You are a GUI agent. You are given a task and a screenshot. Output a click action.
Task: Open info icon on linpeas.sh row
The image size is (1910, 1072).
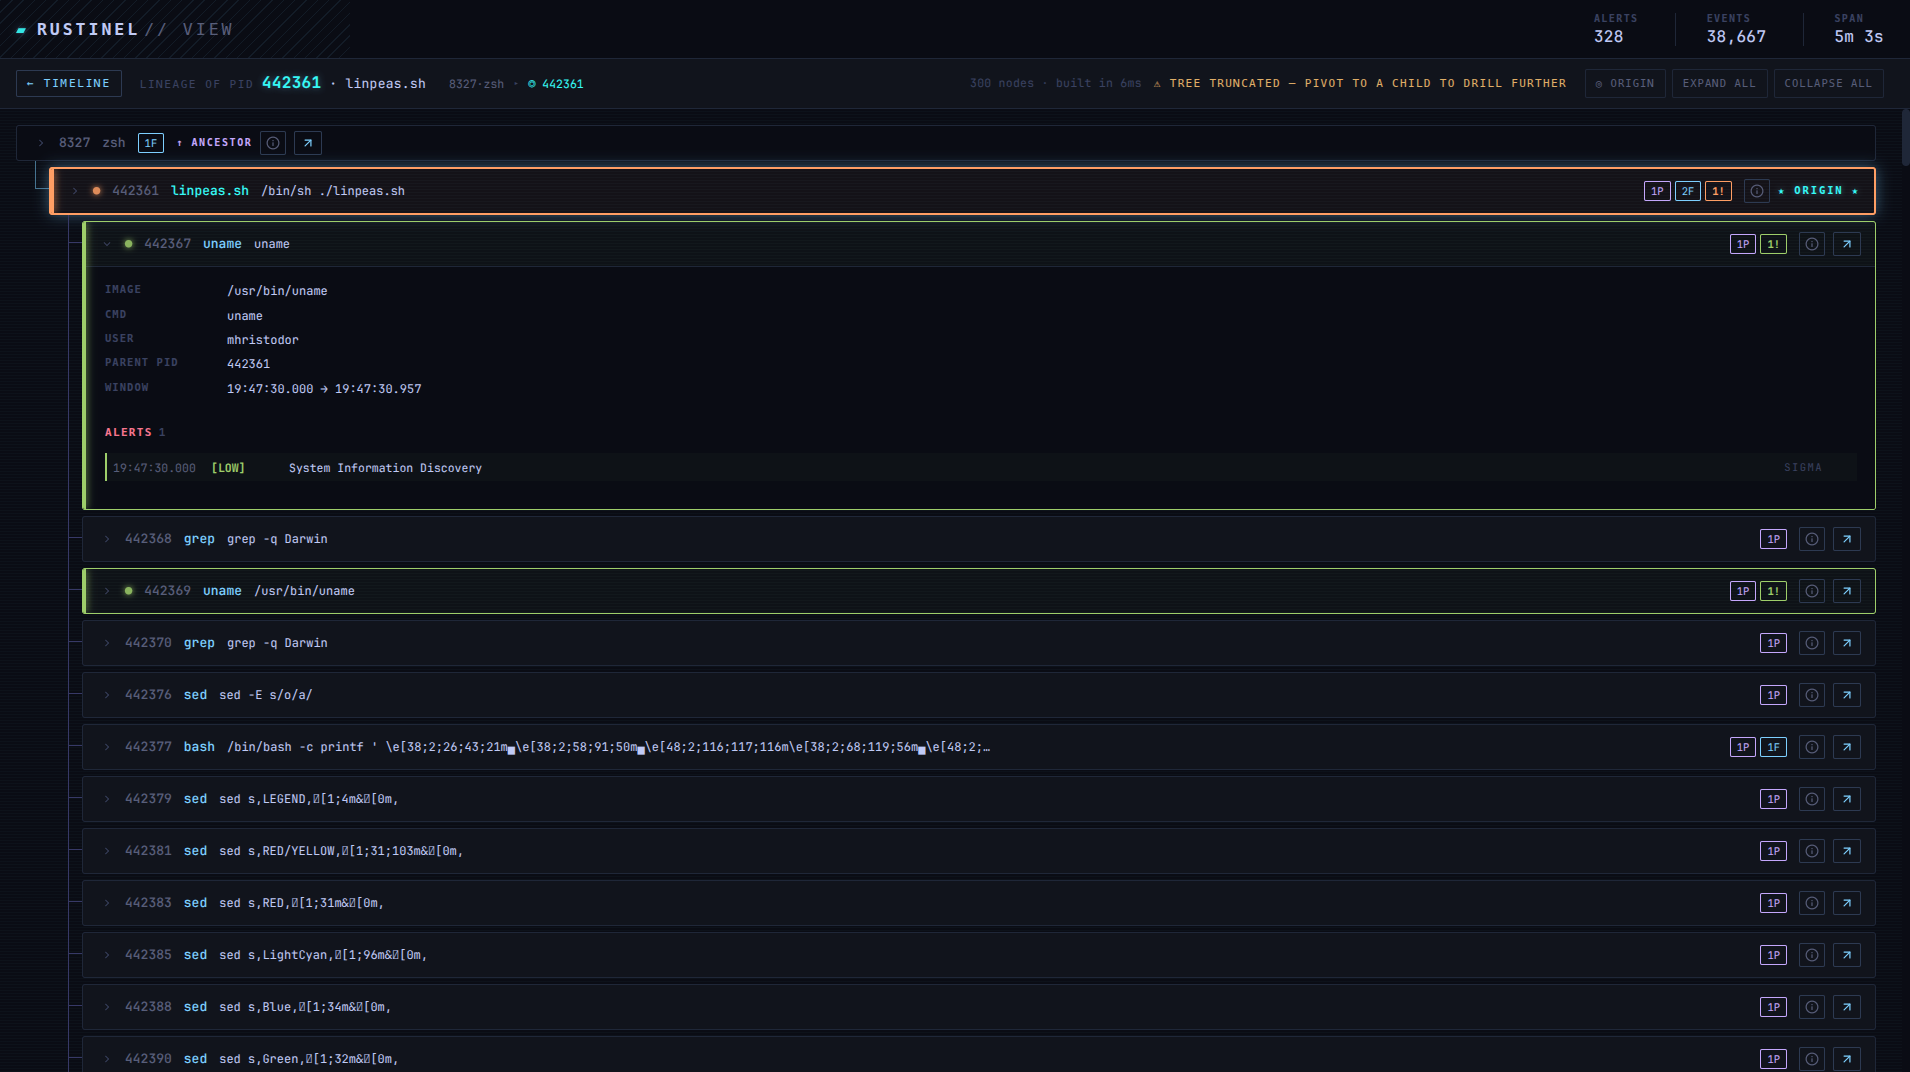coord(1757,191)
